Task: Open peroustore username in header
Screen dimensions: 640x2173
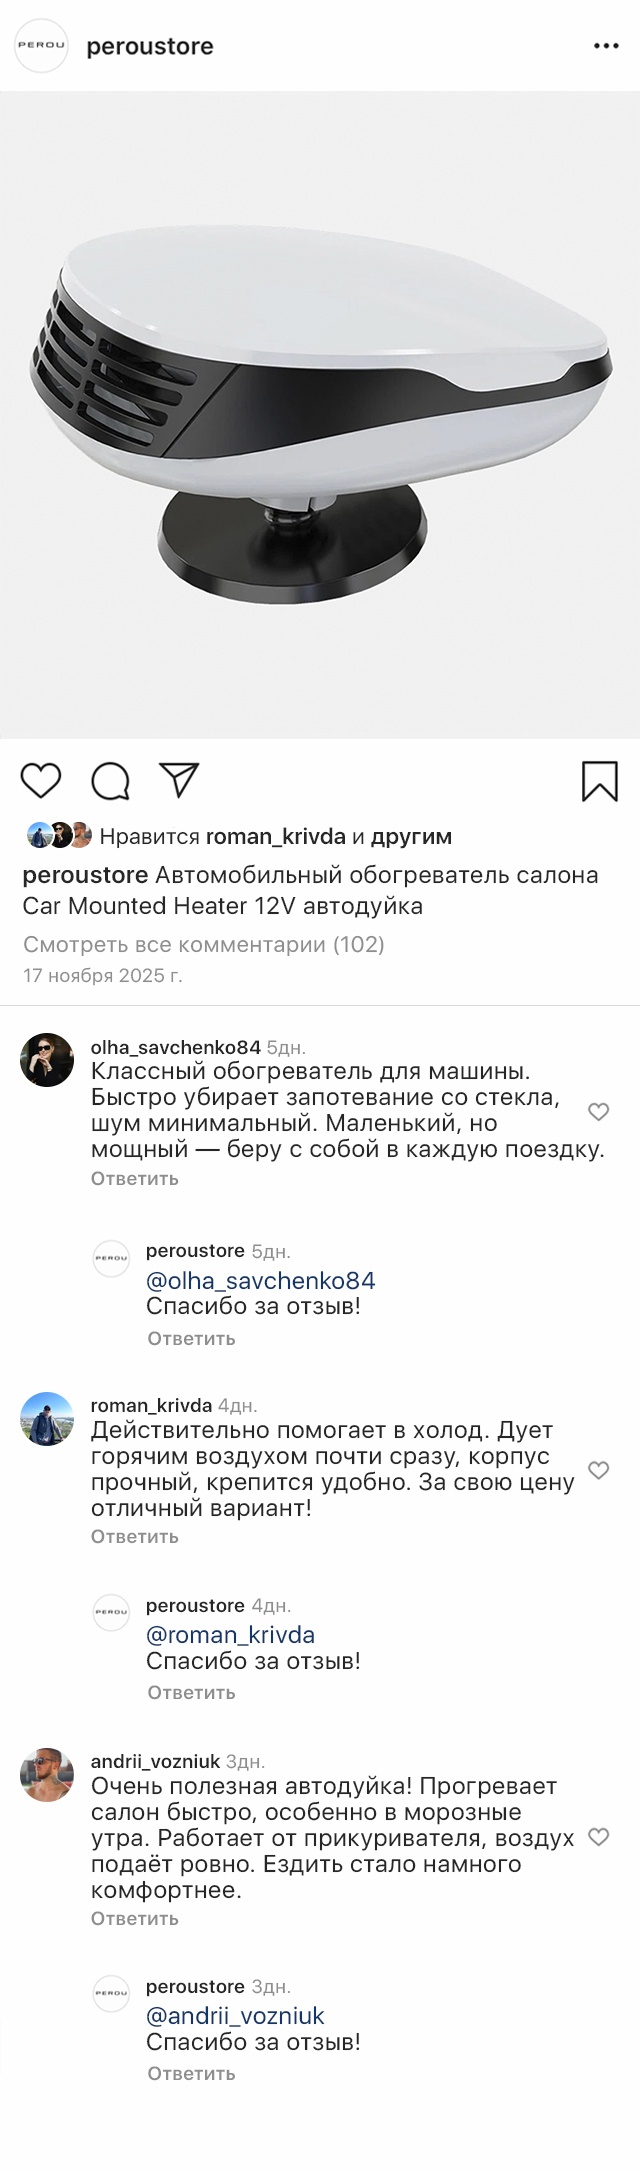Action: click(x=150, y=46)
